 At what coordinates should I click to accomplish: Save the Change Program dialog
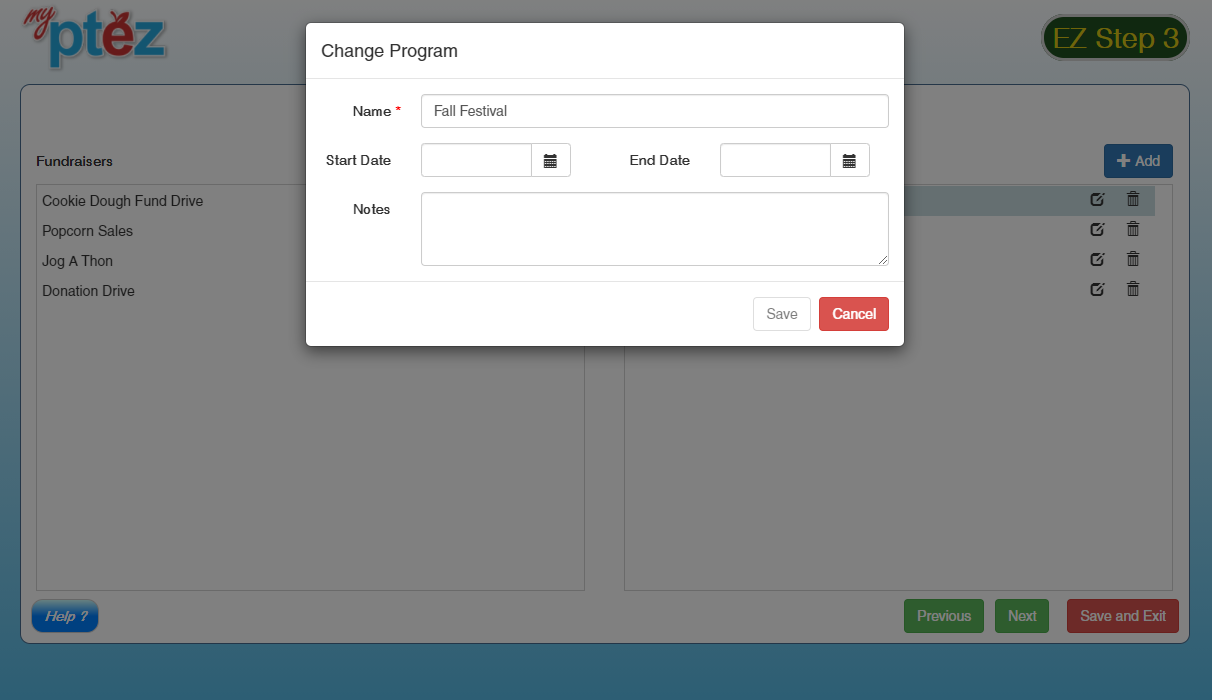coord(781,314)
